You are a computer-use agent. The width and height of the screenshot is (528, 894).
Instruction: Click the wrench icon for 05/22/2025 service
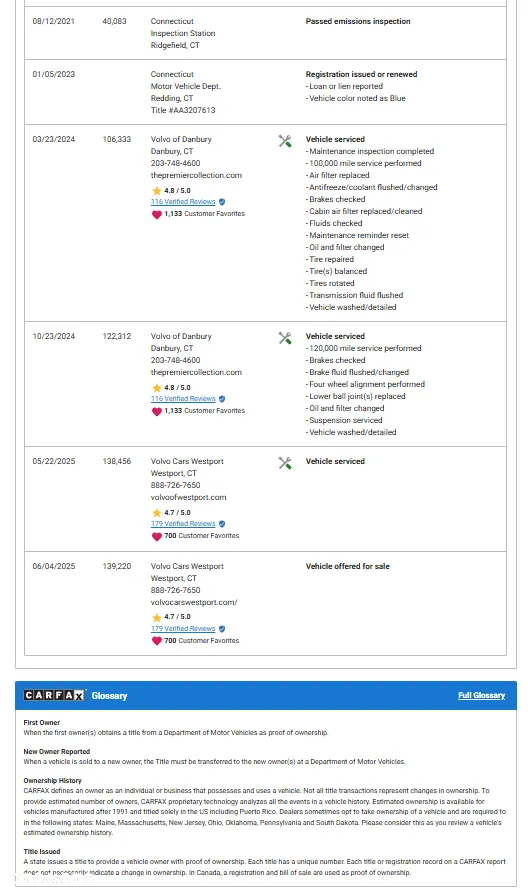point(285,463)
